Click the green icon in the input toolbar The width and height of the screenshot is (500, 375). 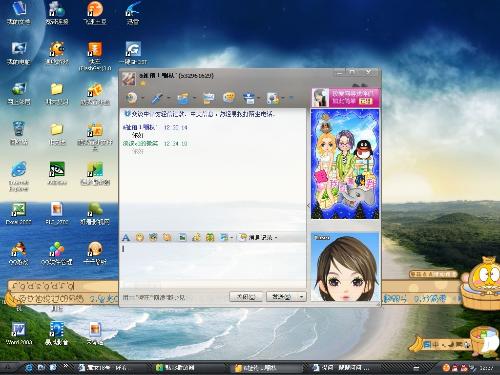210,237
